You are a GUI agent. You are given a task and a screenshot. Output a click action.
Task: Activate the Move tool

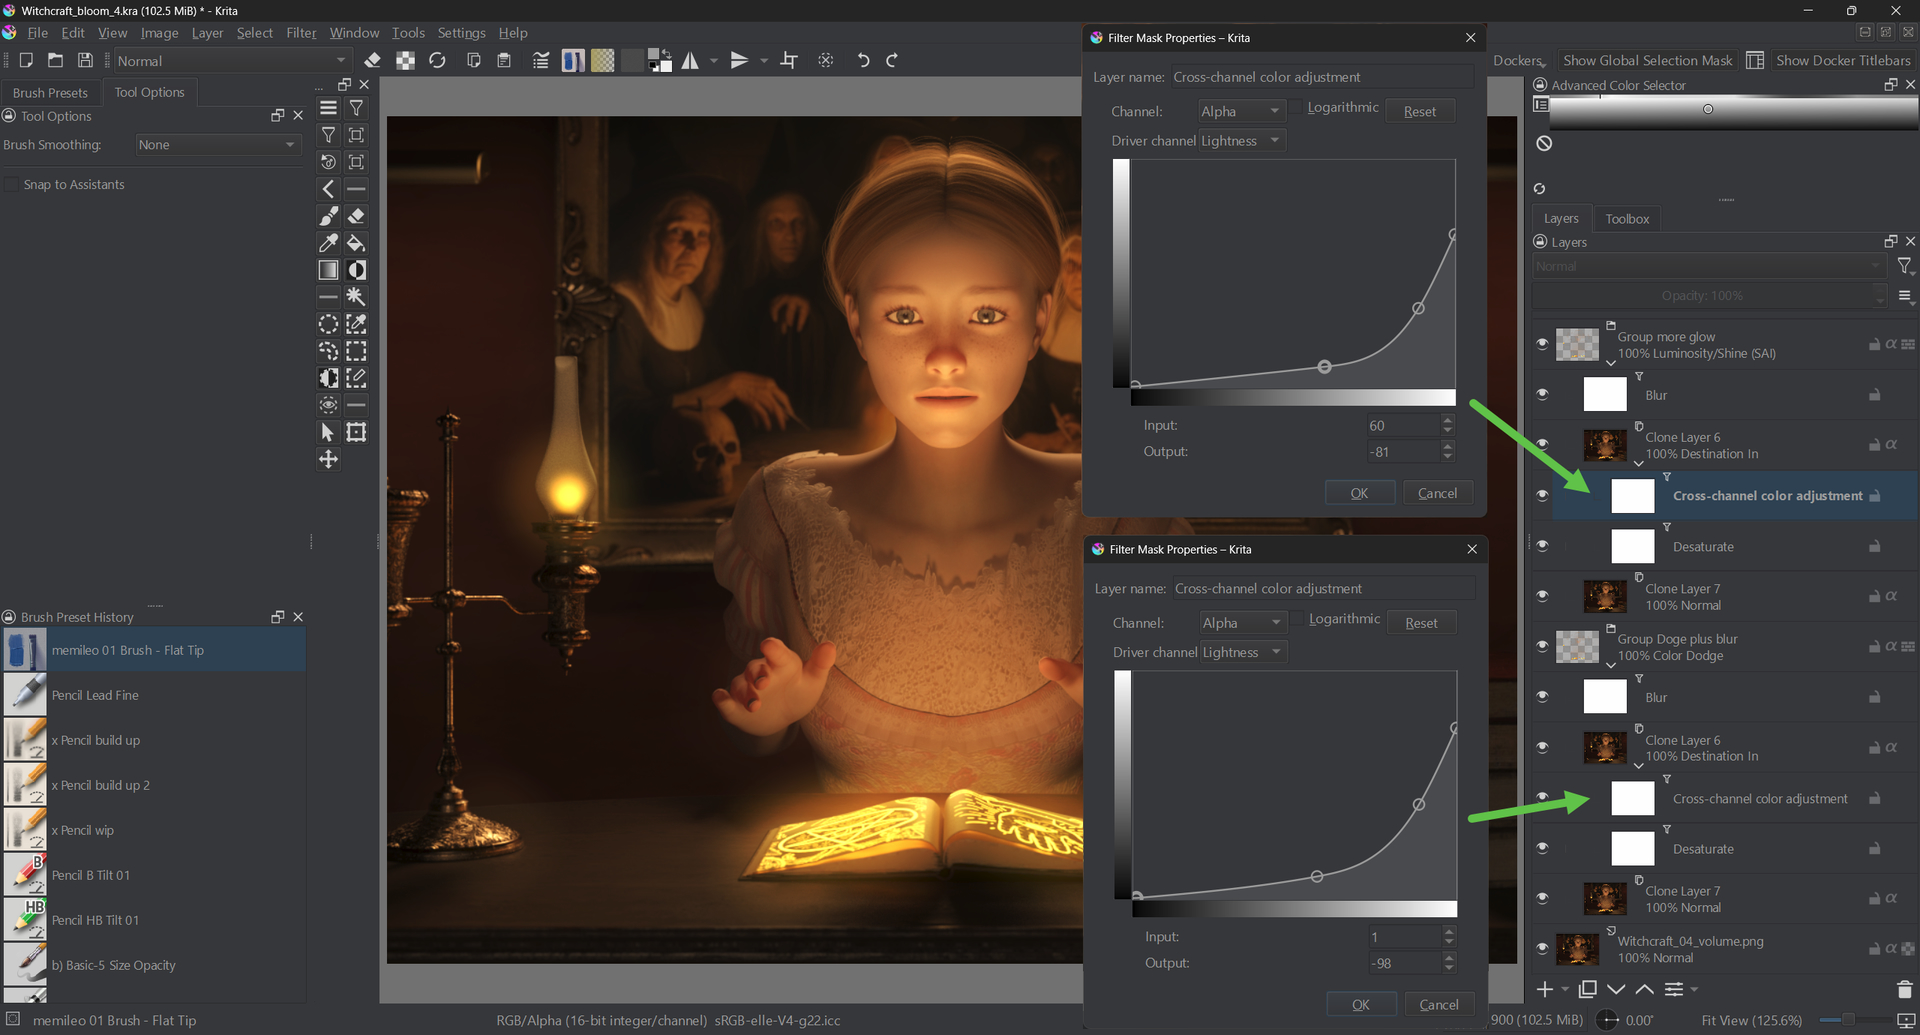click(x=328, y=459)
